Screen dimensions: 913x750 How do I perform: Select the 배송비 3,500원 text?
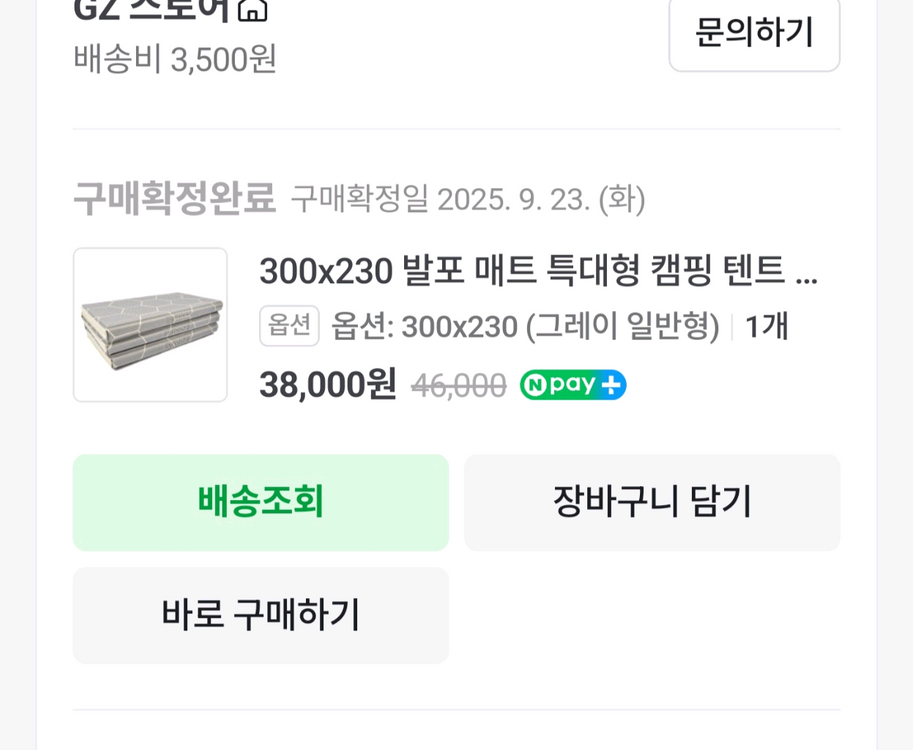pos(175,59)
